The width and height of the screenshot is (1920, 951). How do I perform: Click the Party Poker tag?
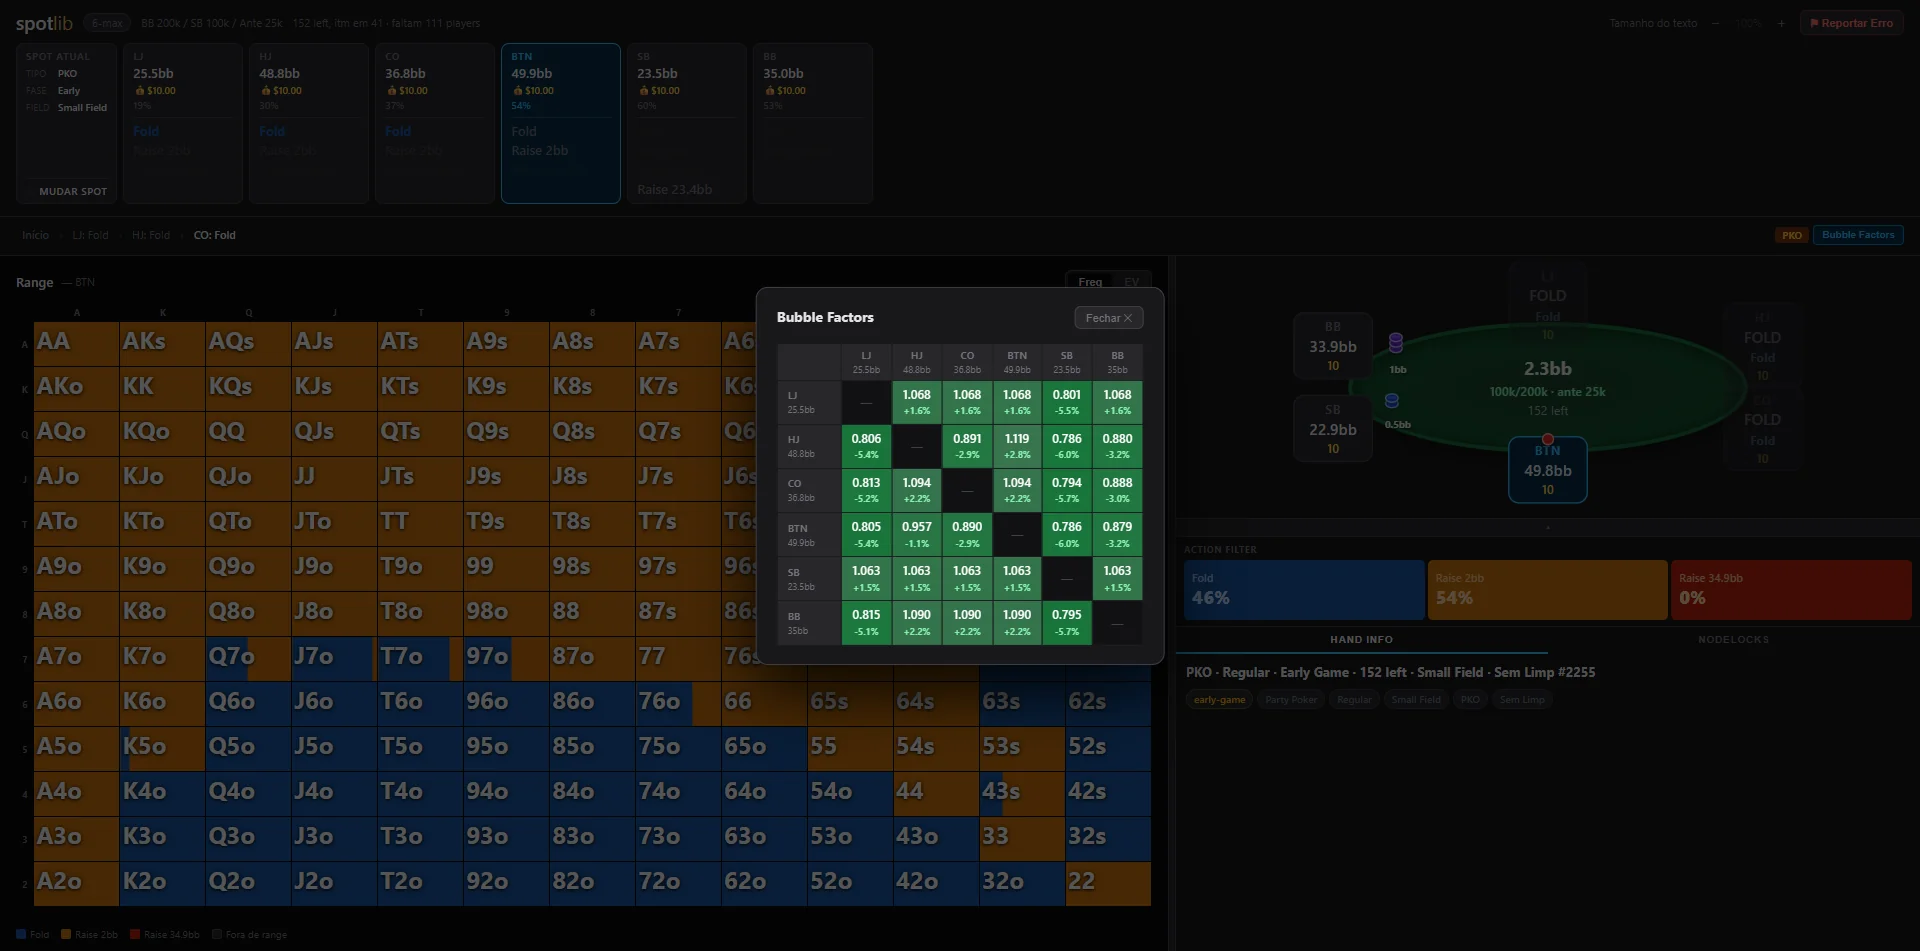click(x=1291, y=700)
